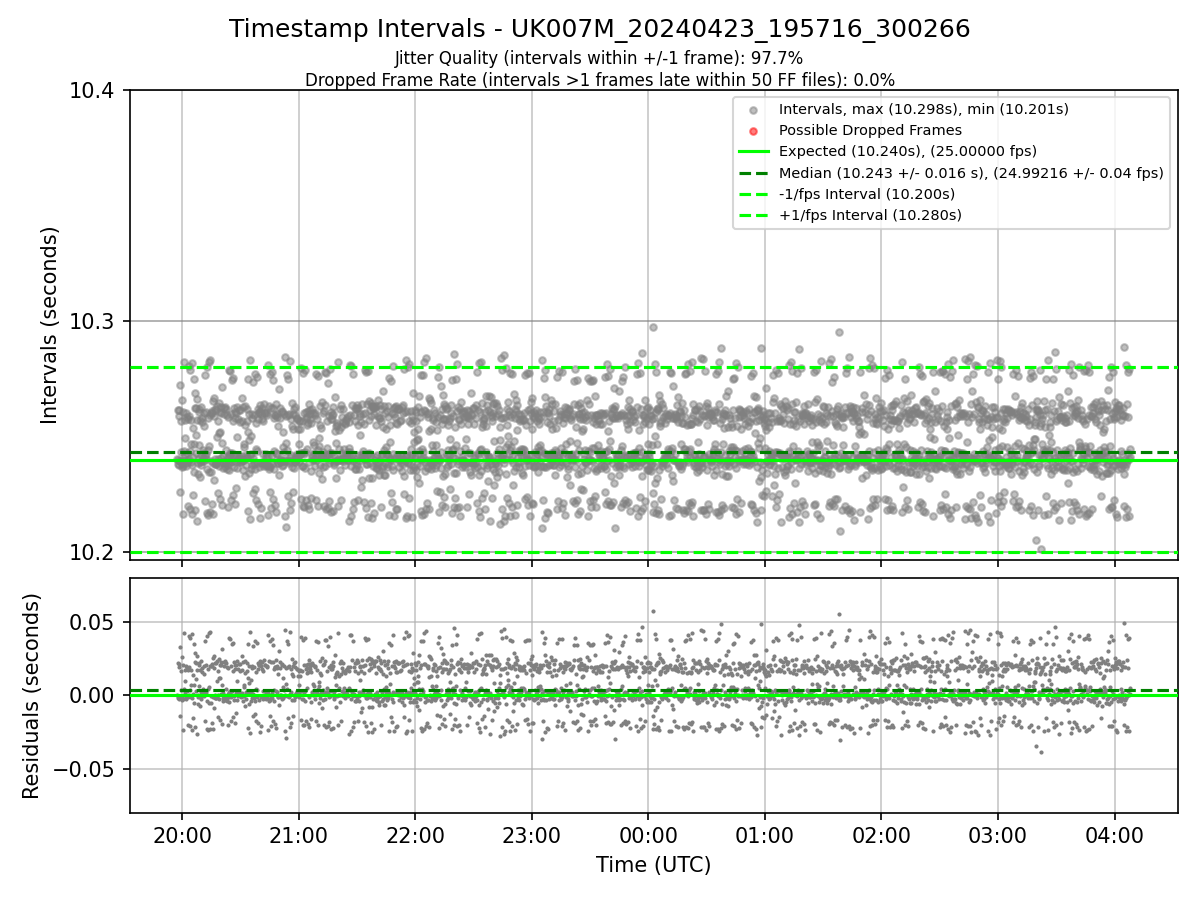This screenshot has width=1200, height=900.
Task: Click the y-axis tick label '10.3'
Action: [93, 322]
